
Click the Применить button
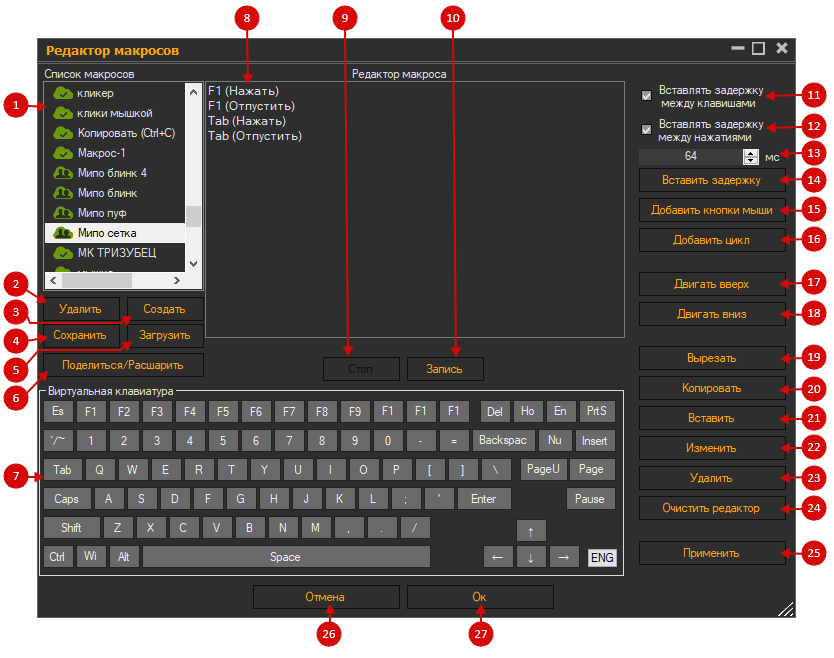(712, 553)
